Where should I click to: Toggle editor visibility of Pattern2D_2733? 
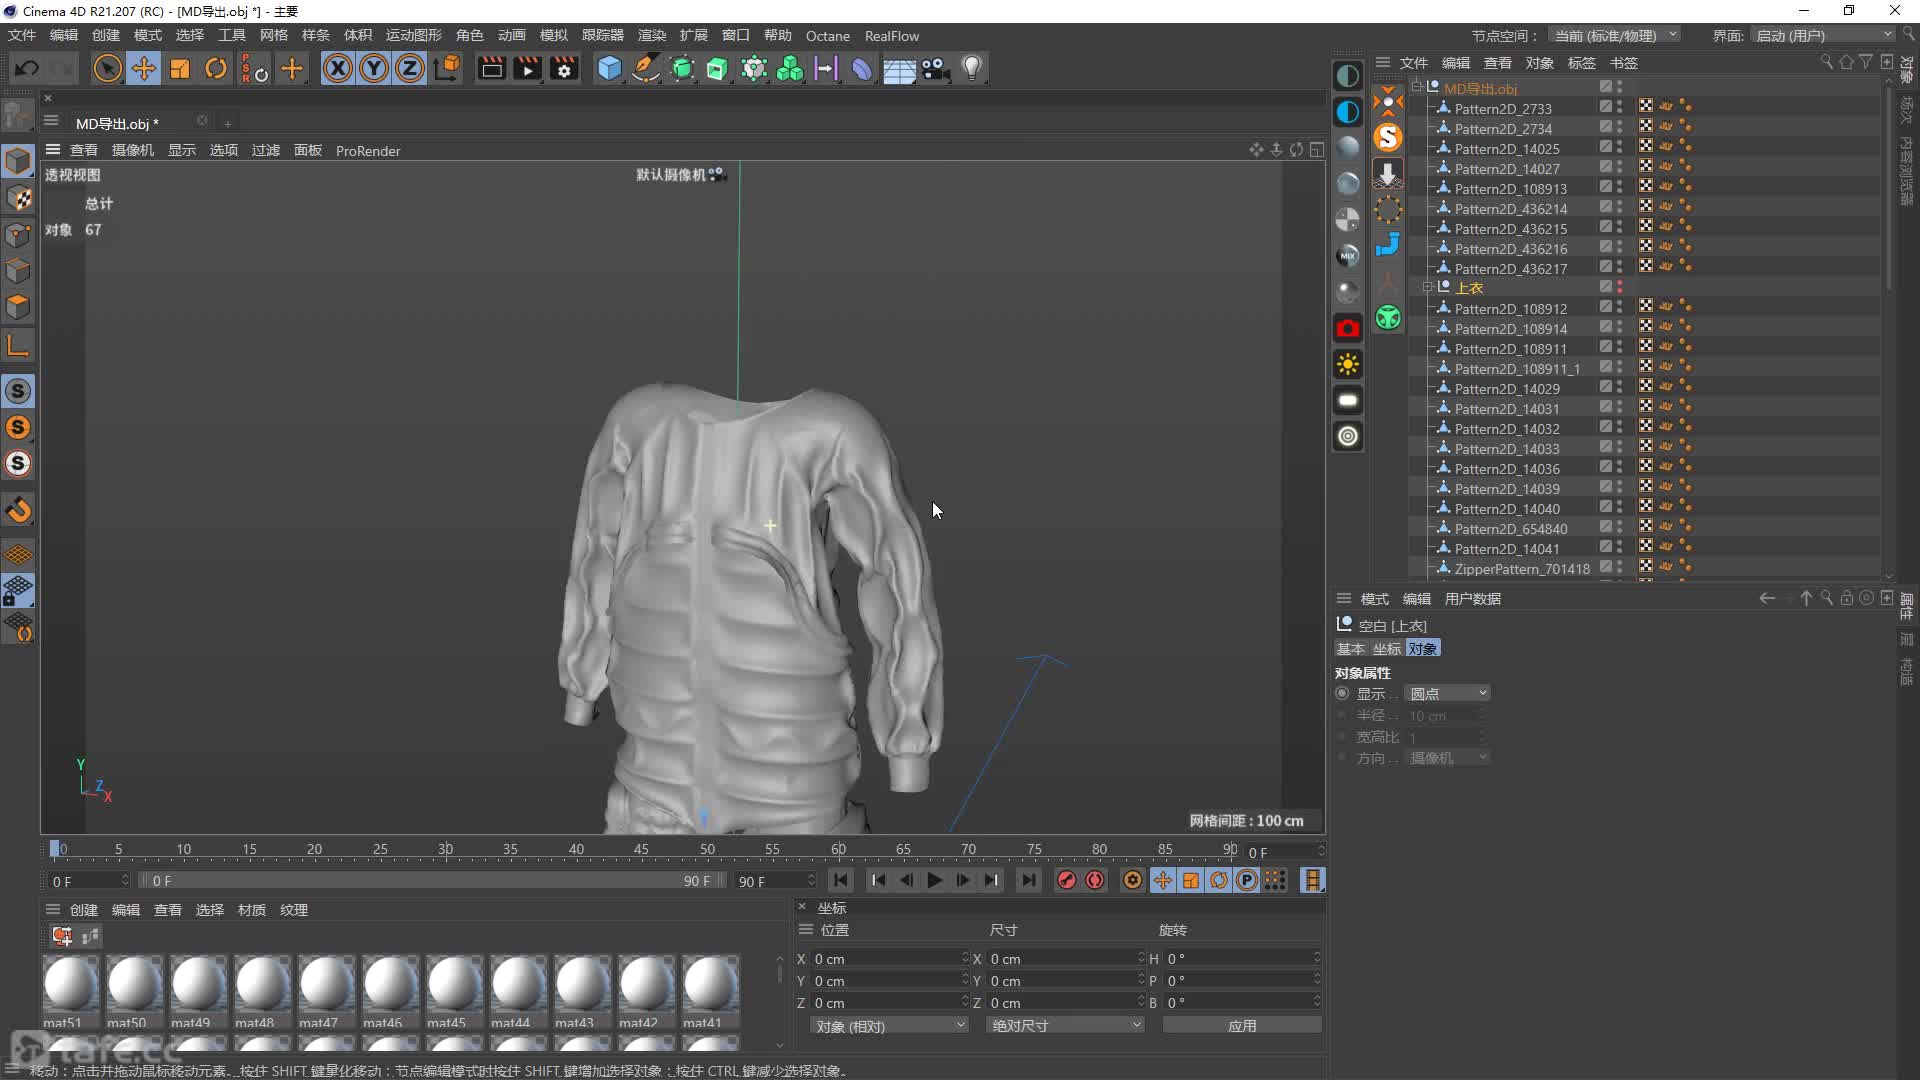click(1619, 104)
